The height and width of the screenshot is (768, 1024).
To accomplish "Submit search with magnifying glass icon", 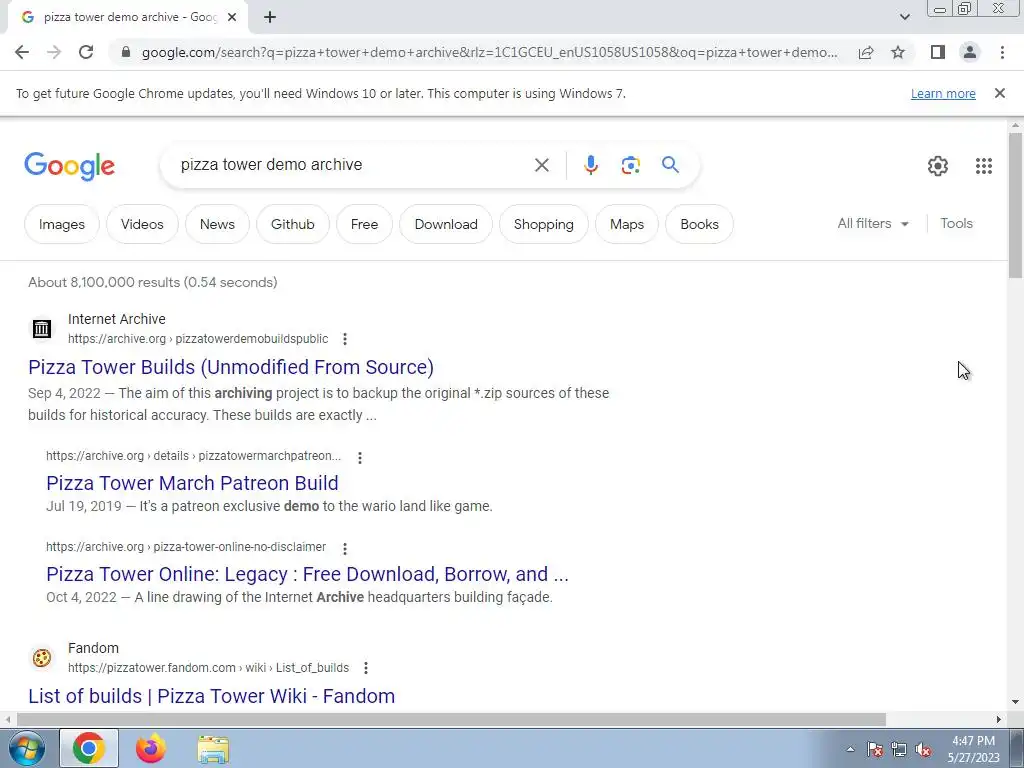I will click(670, 165).
